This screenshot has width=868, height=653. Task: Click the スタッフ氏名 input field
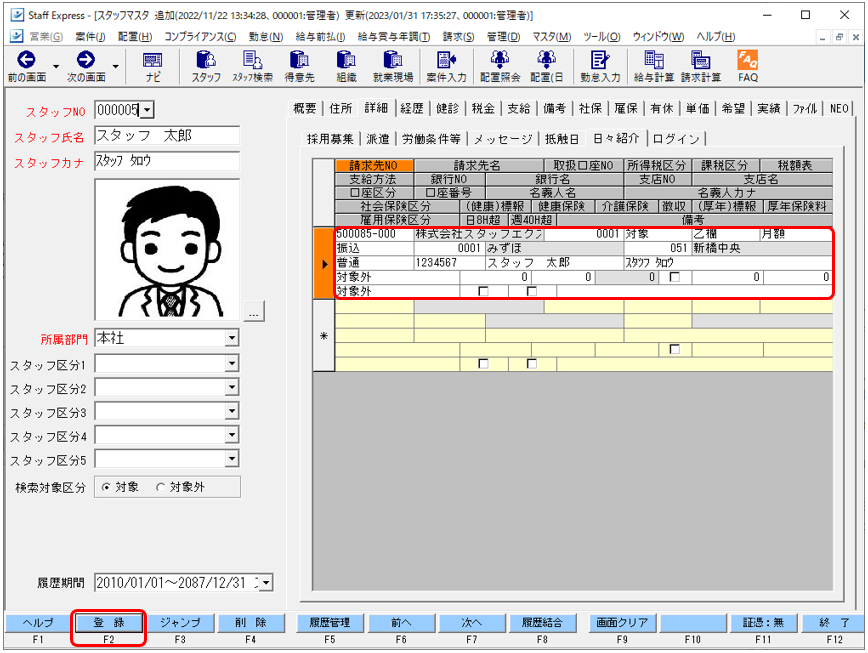[x=167, y=136]
